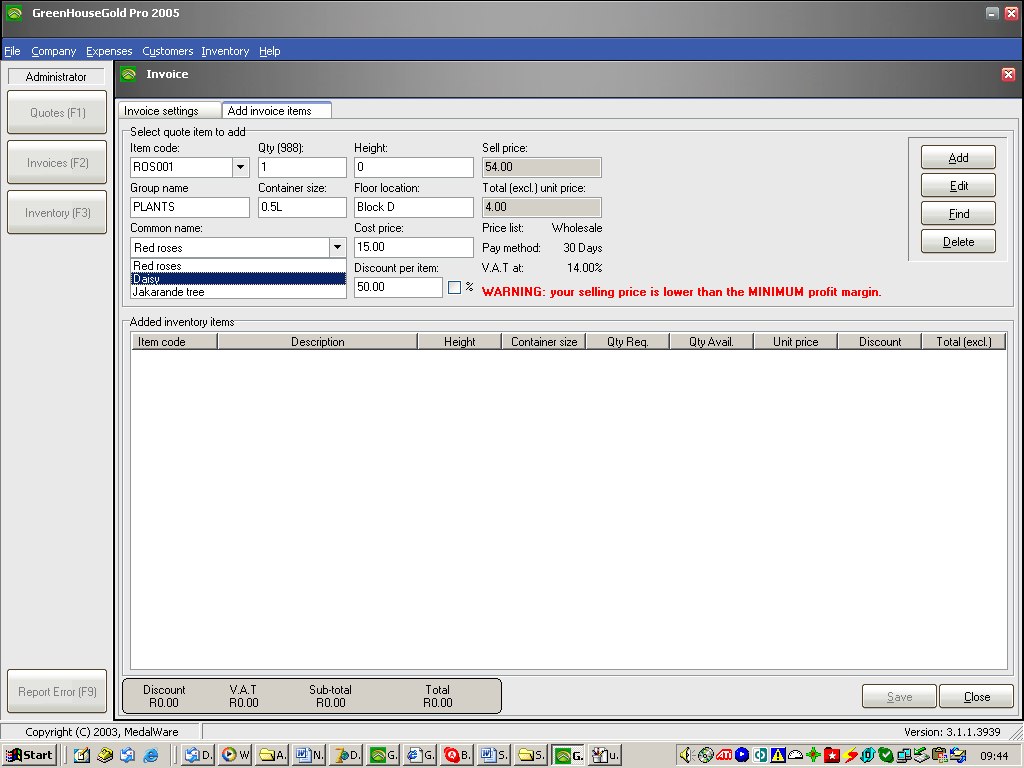Screen dimensions: 1024x768
Task: Click the GreenHouseGold logo in the title bar
Action: 14,13
